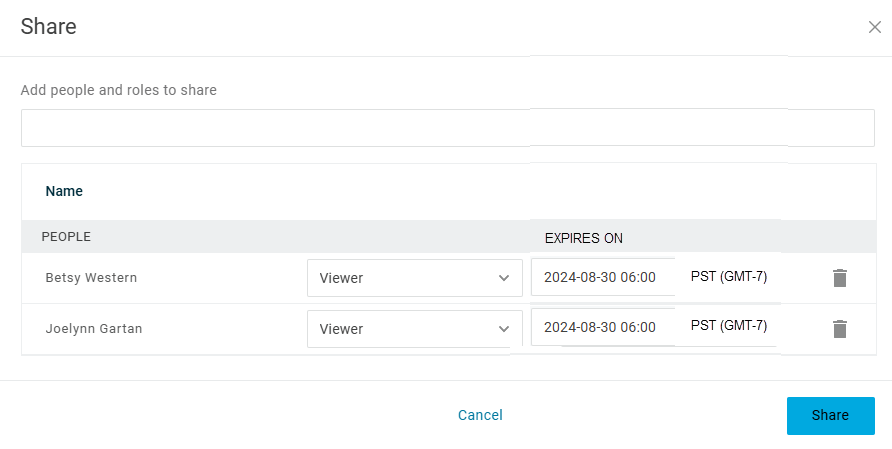
Task: Close the Share dialog with the X
Action: tap(875, 27)
